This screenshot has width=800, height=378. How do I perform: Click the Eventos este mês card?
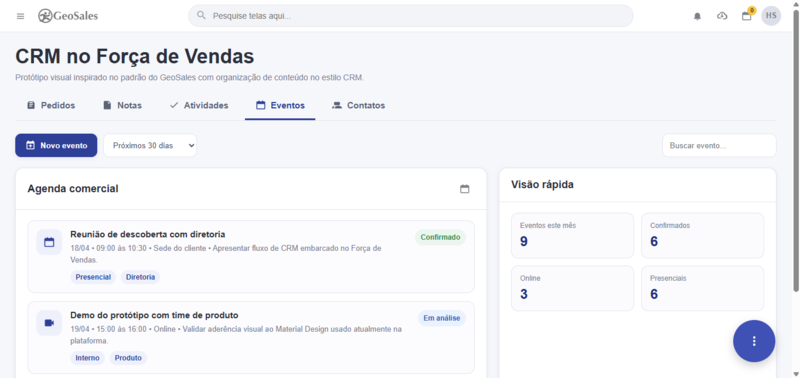[x=572, y=236]
